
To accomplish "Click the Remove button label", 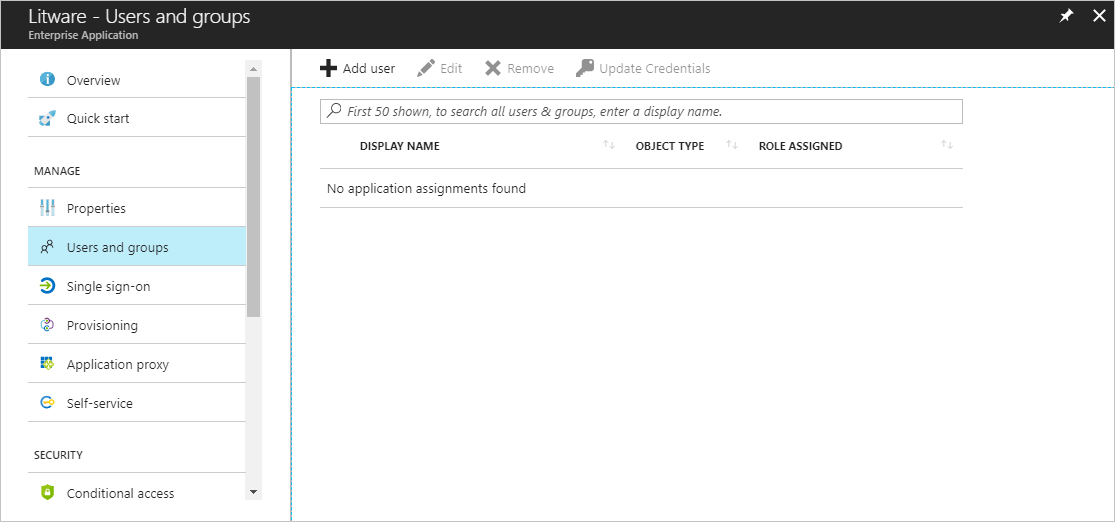I will click(530, 68).
